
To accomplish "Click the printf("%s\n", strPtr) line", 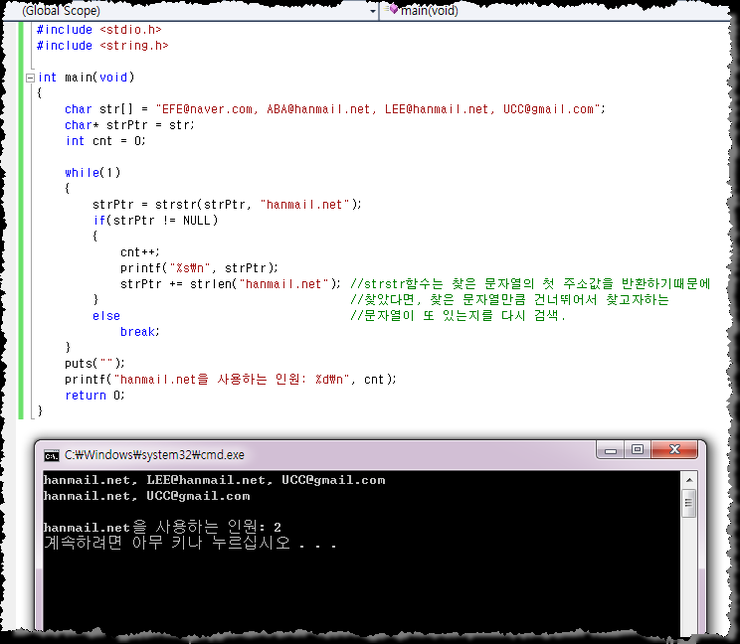I will 199,268.
